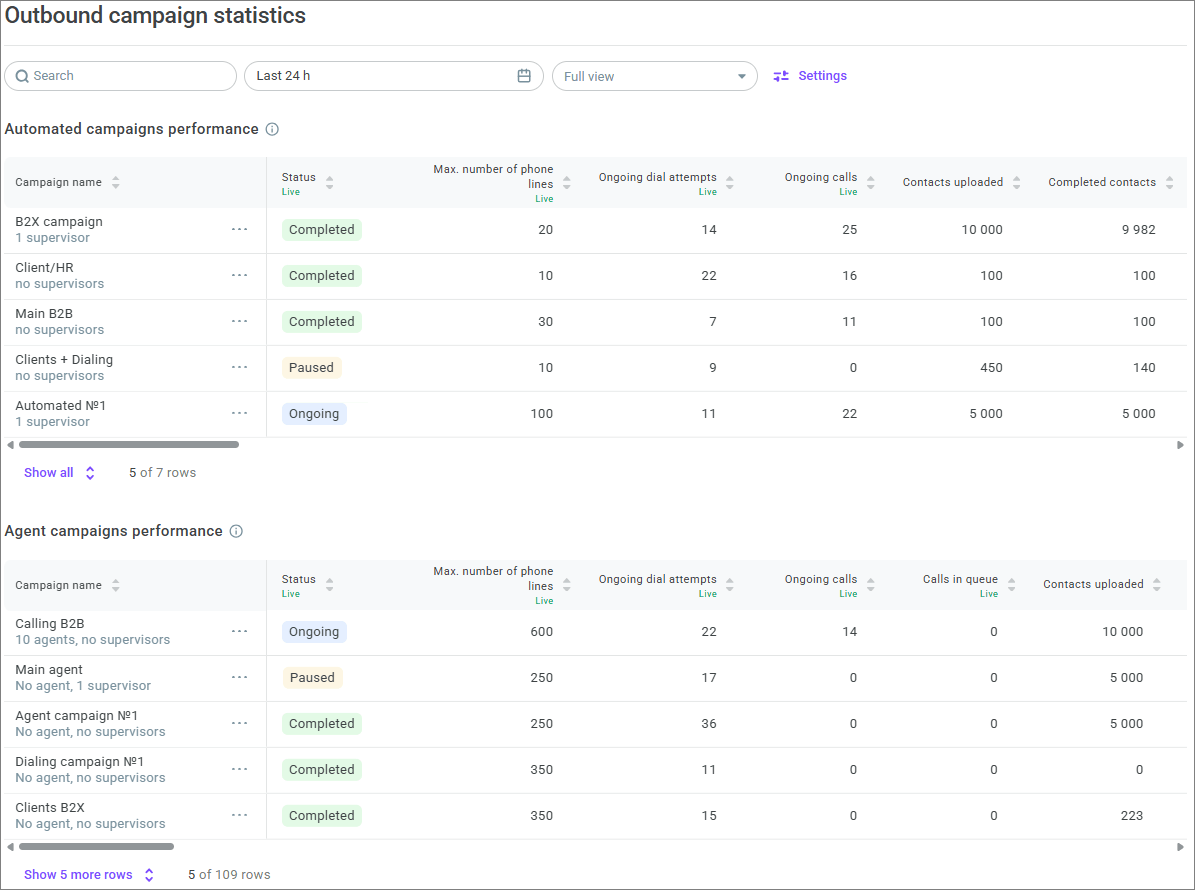This screenshot has width=1195, height=890.
Task: Click automated table horizontal scrollbar thumb
Action: [129, 444]
